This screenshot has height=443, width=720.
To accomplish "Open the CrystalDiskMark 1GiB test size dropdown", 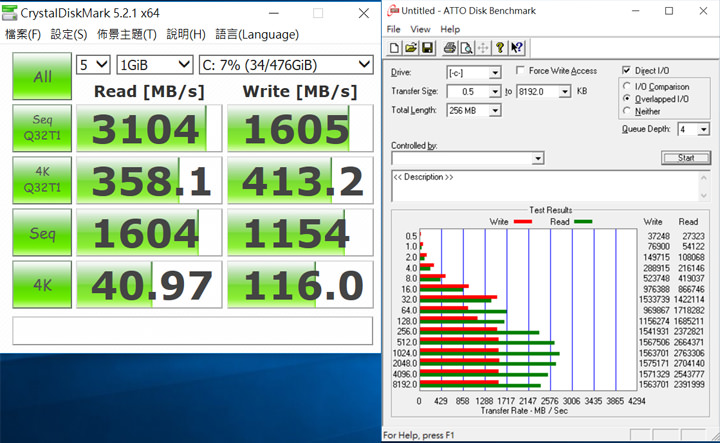I will [x=183, y=64].
